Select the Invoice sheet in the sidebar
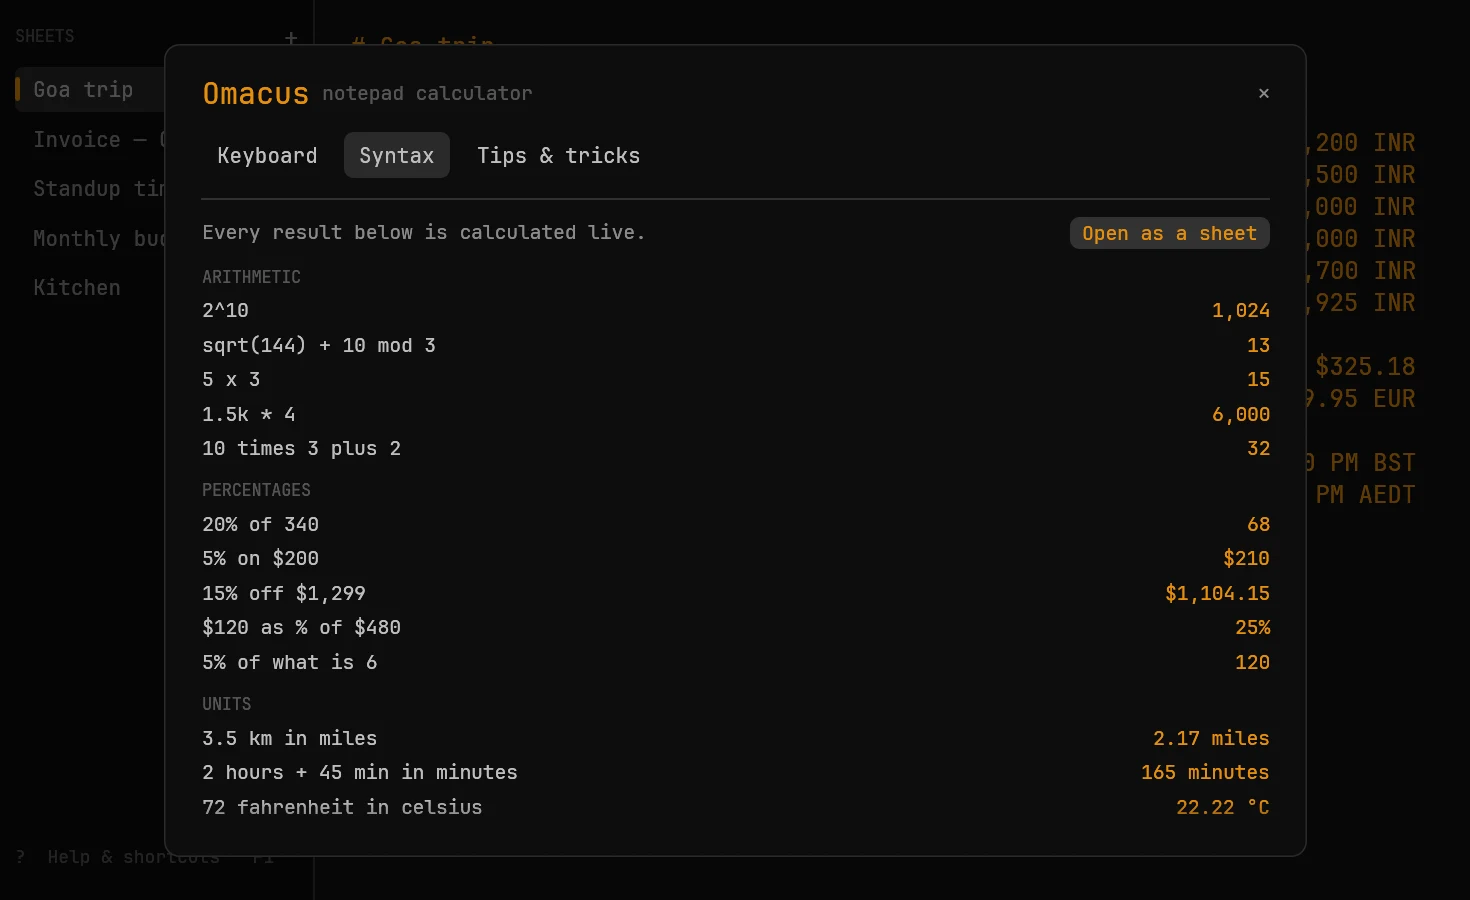This screenshot has height=900, width=1470. click(x=99, y=139)
